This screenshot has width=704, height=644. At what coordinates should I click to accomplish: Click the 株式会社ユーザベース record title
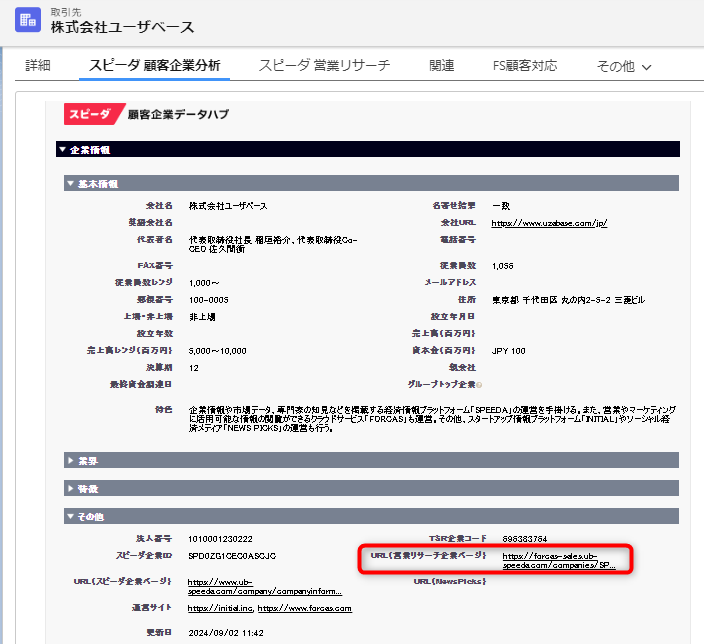click(x=122, y=27)
